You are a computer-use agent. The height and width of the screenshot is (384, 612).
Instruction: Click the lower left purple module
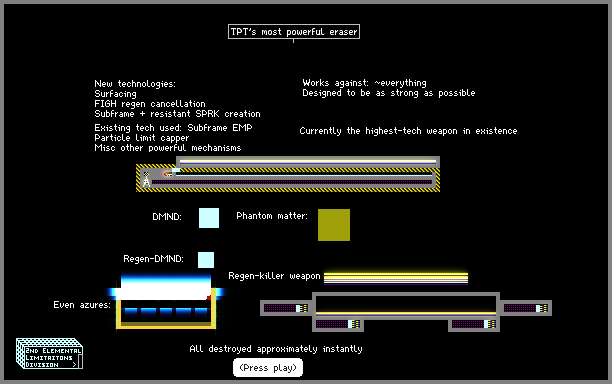(x=338, y=324)
